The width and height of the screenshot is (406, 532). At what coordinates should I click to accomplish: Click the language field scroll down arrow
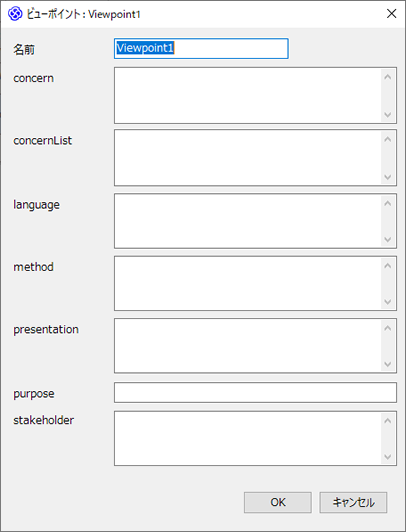tap(388, 240)
